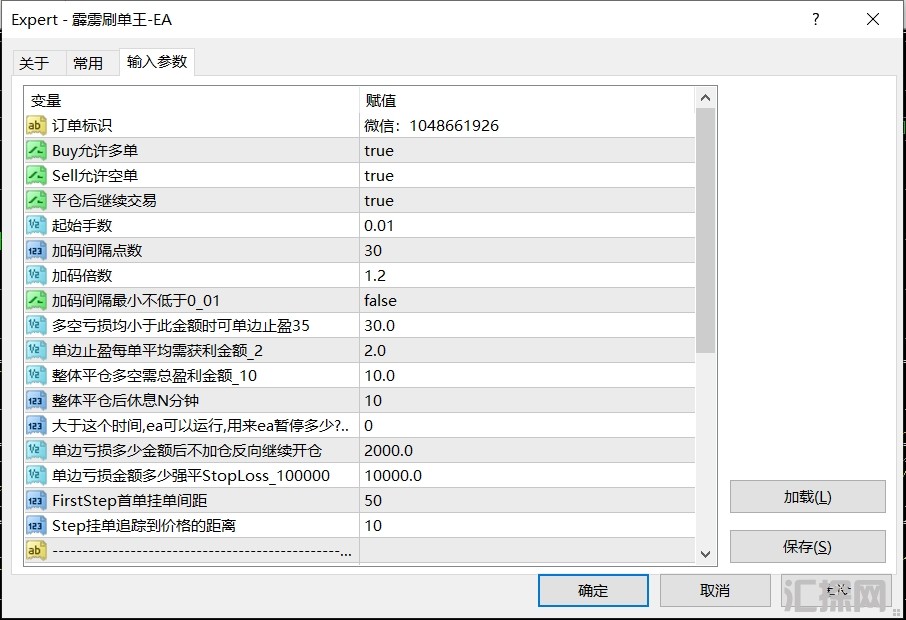Viewport: 906px width, 620px height.
Task: Switch to the 常用 tab
Action: pyautogui.click(x=88, y=63)
